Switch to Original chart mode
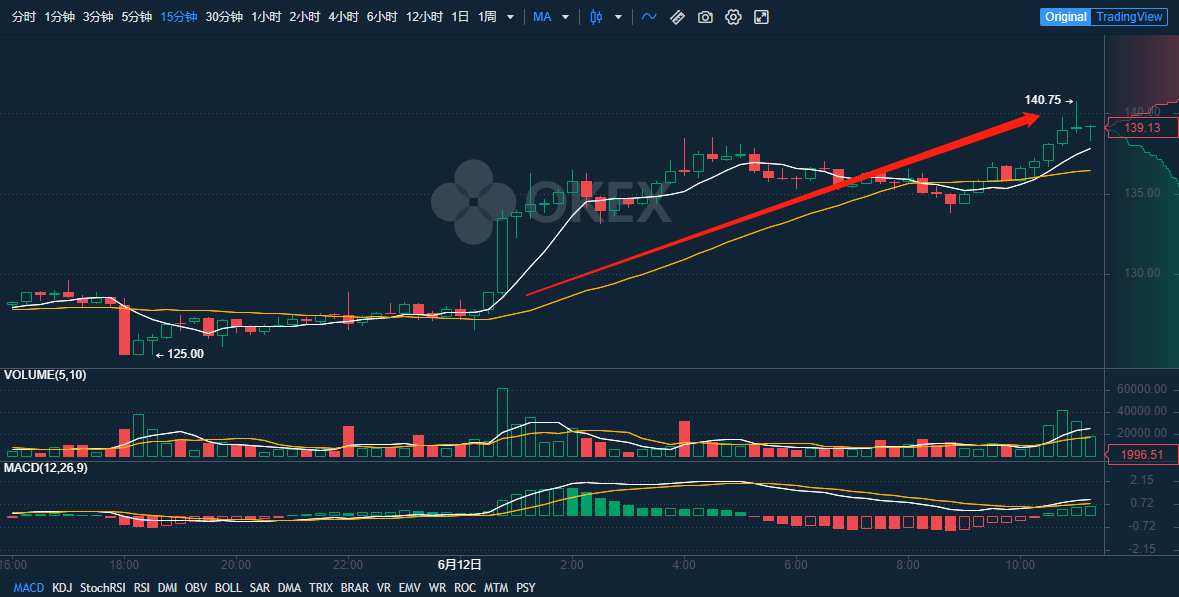This screenshot has width=1179, height=597. 1065,17
